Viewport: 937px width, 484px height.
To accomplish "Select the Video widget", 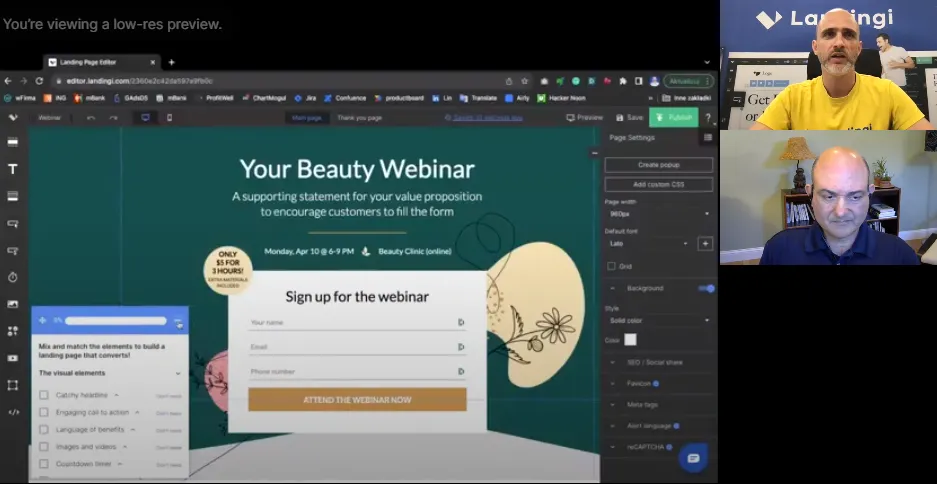I will (x=13, y=358).
